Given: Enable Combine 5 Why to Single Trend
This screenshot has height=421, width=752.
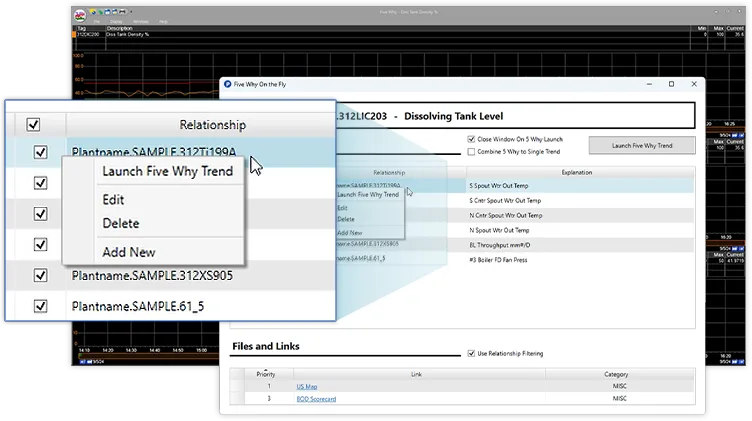Looking at the screenshot, I should click(471, 152).
